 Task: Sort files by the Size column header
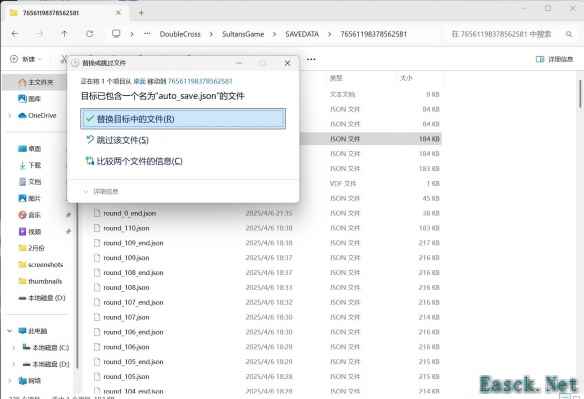pos(406,78)
